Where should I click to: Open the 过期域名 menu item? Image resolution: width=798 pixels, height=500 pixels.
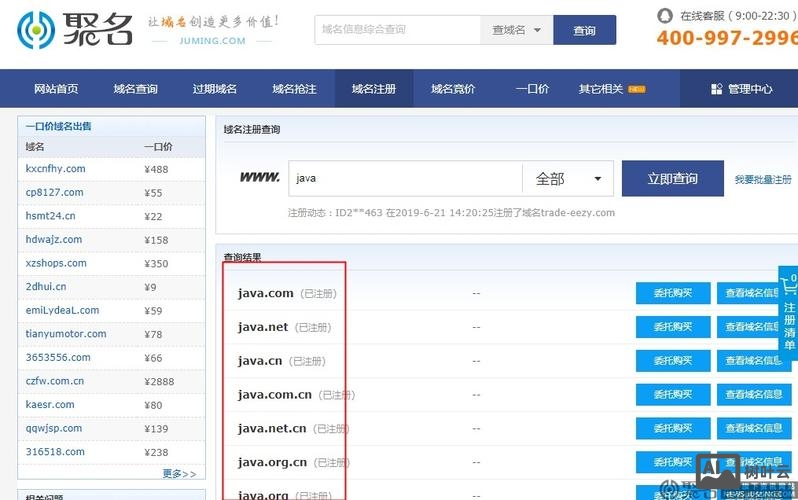[215, 89]
